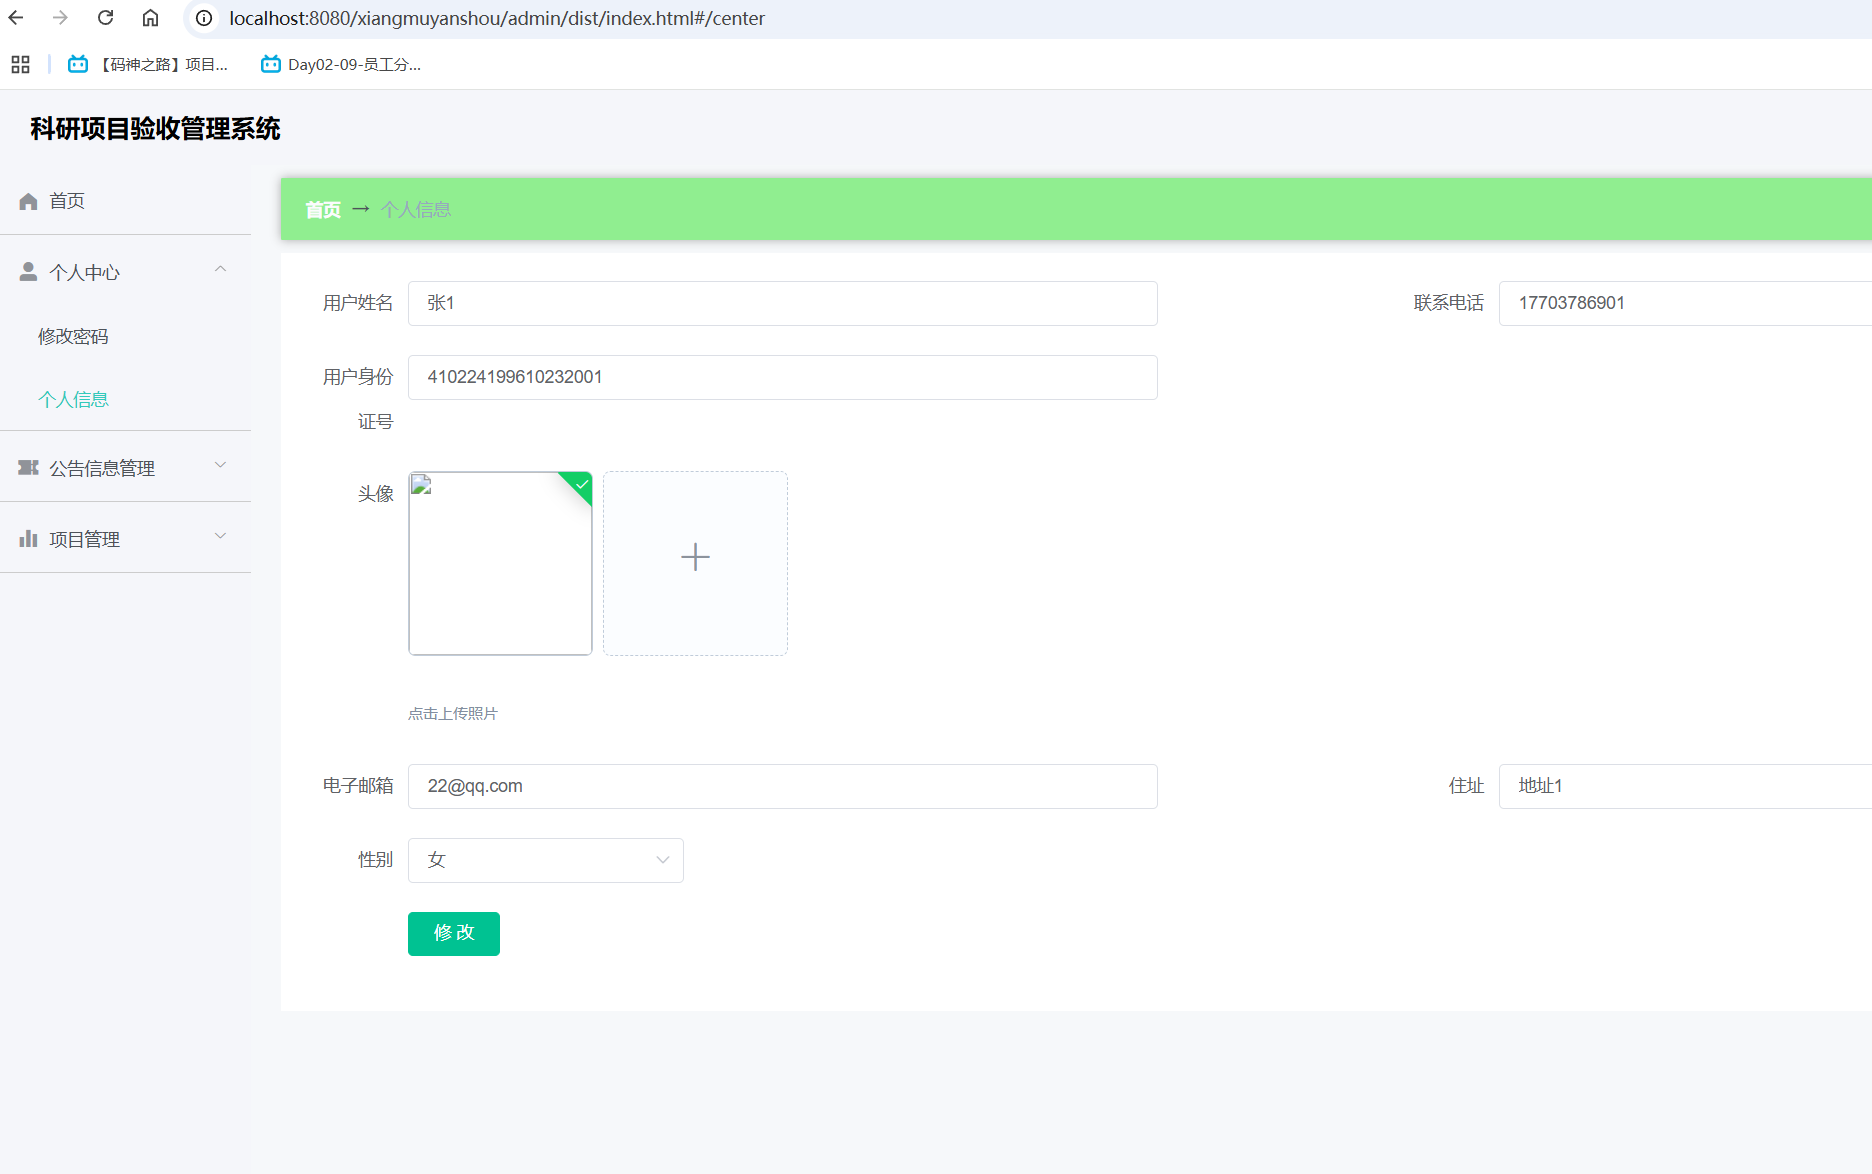Open the 【码神之路】项目 bookmark
1872x1174 pixels.
tap(148, 65)
